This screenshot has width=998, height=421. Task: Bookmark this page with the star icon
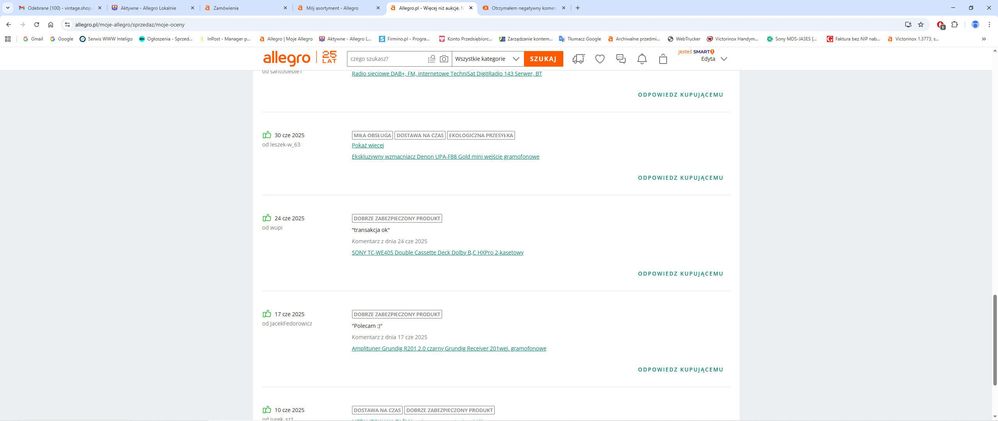coord(920,24)
